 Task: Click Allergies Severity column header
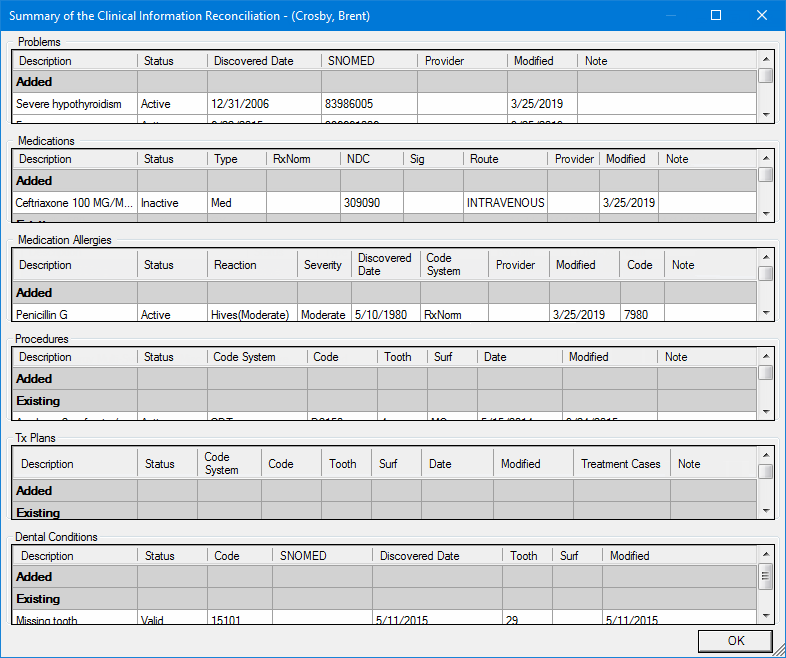tap(324, 265)
